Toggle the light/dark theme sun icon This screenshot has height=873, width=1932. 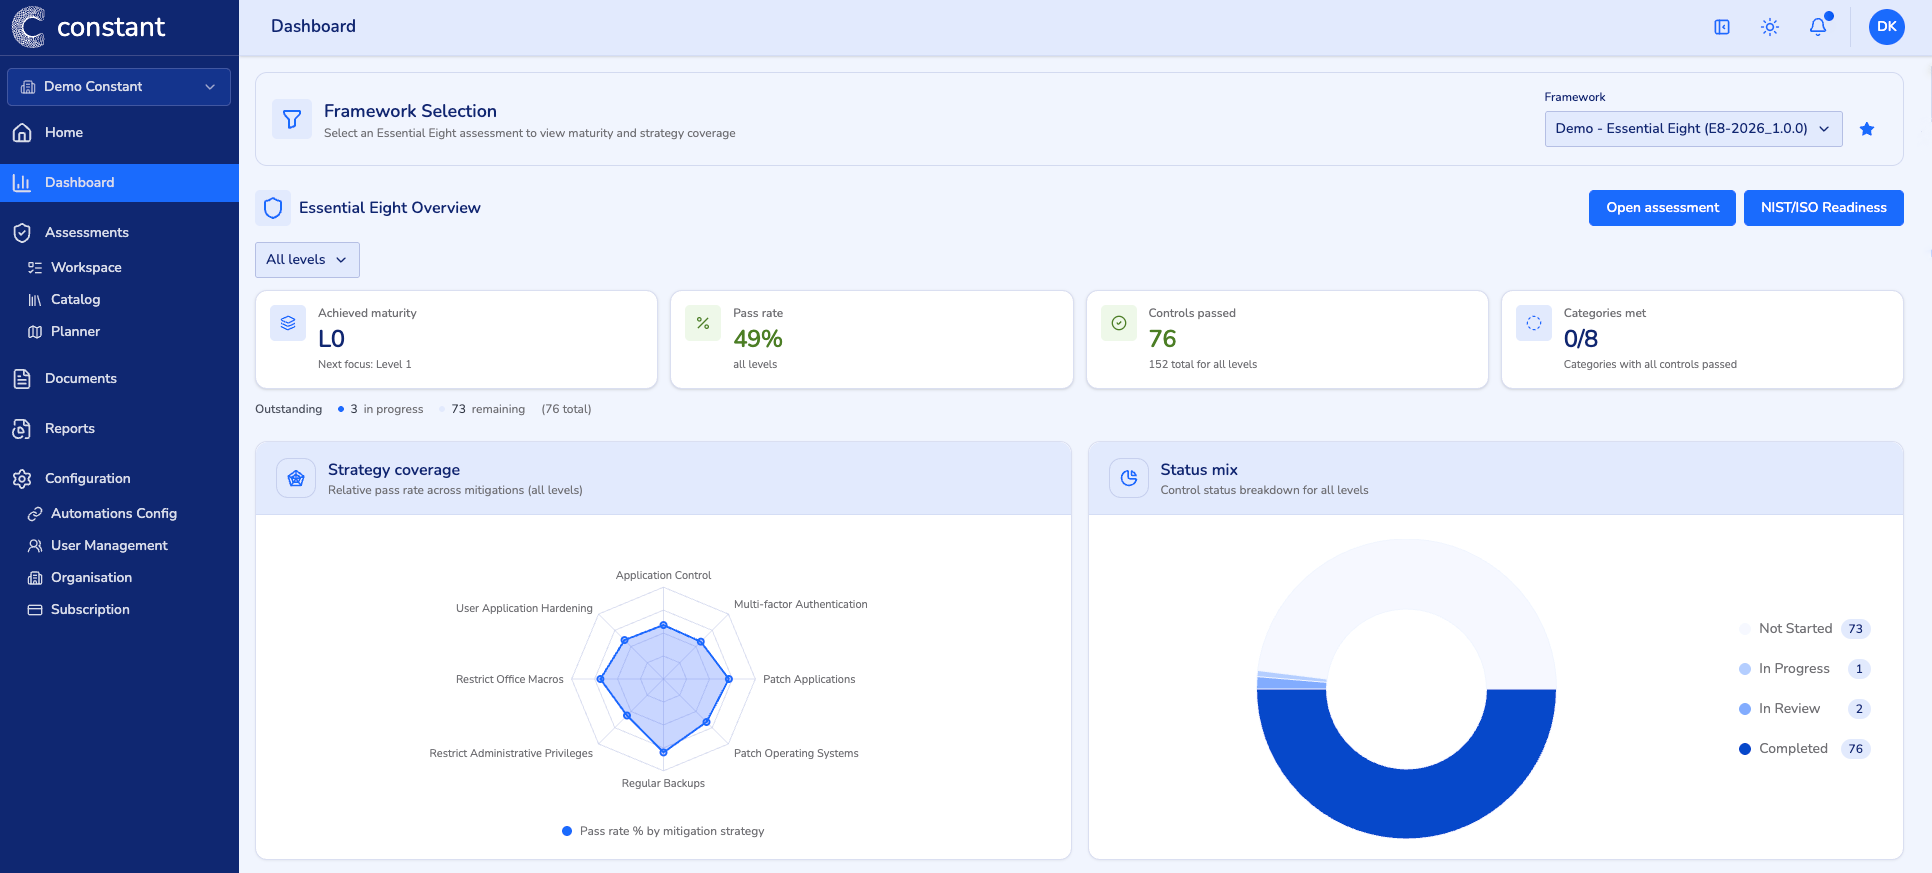[1770, 27]
